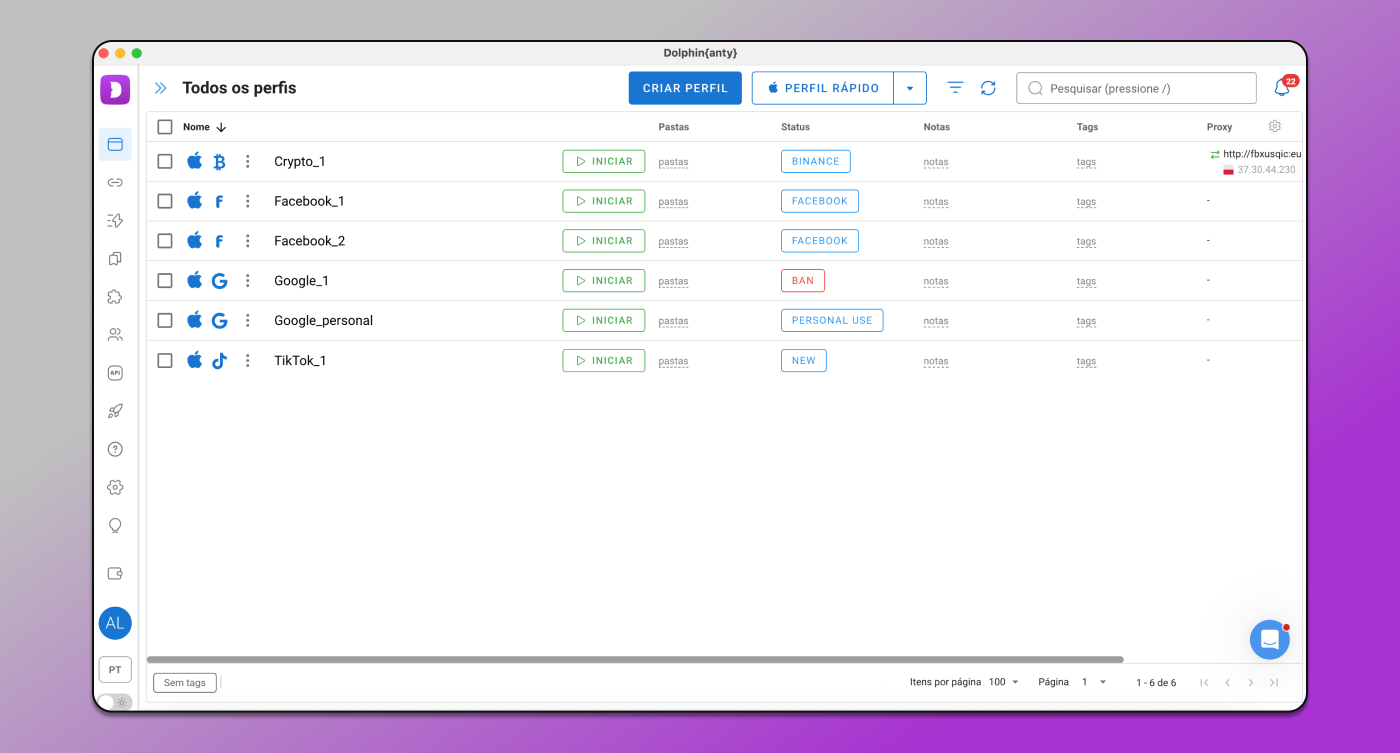The height and width of the screenshot is (753, 1400).
Task: Open the PT language selector
Action: [x=115, y=670]
